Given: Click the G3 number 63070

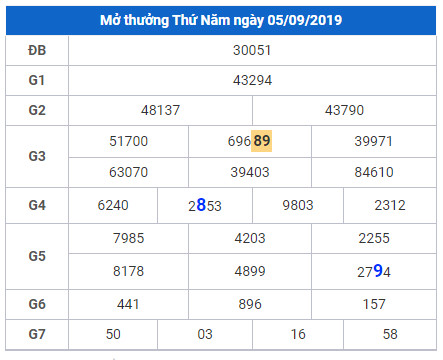Looking at the screenshot, I should tap(129, 172).
